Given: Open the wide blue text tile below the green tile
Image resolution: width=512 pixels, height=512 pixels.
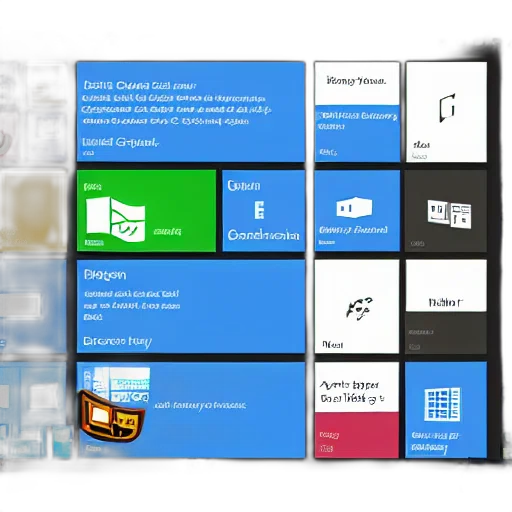Looking at the screenshot, I should (191, 306).
